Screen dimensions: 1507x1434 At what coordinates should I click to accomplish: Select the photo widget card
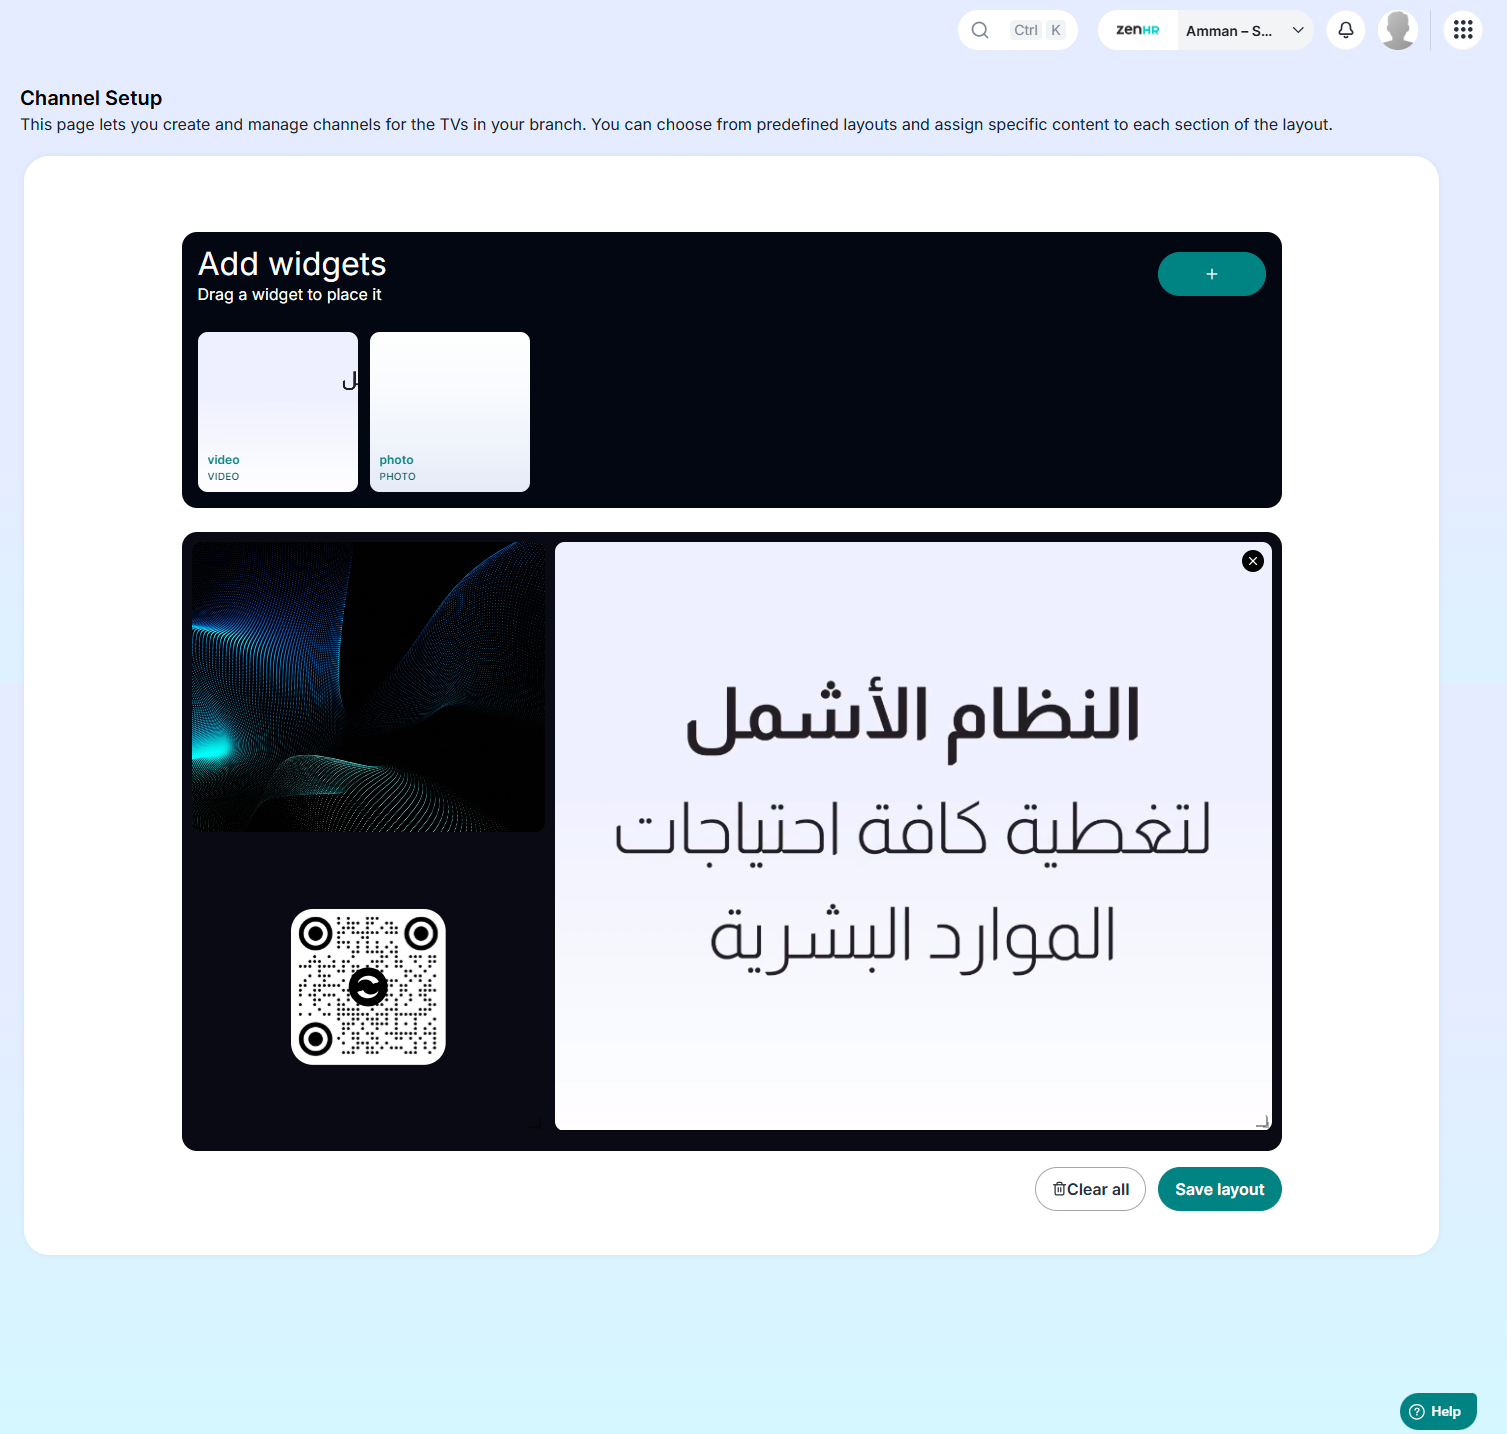tap(450, 412)
